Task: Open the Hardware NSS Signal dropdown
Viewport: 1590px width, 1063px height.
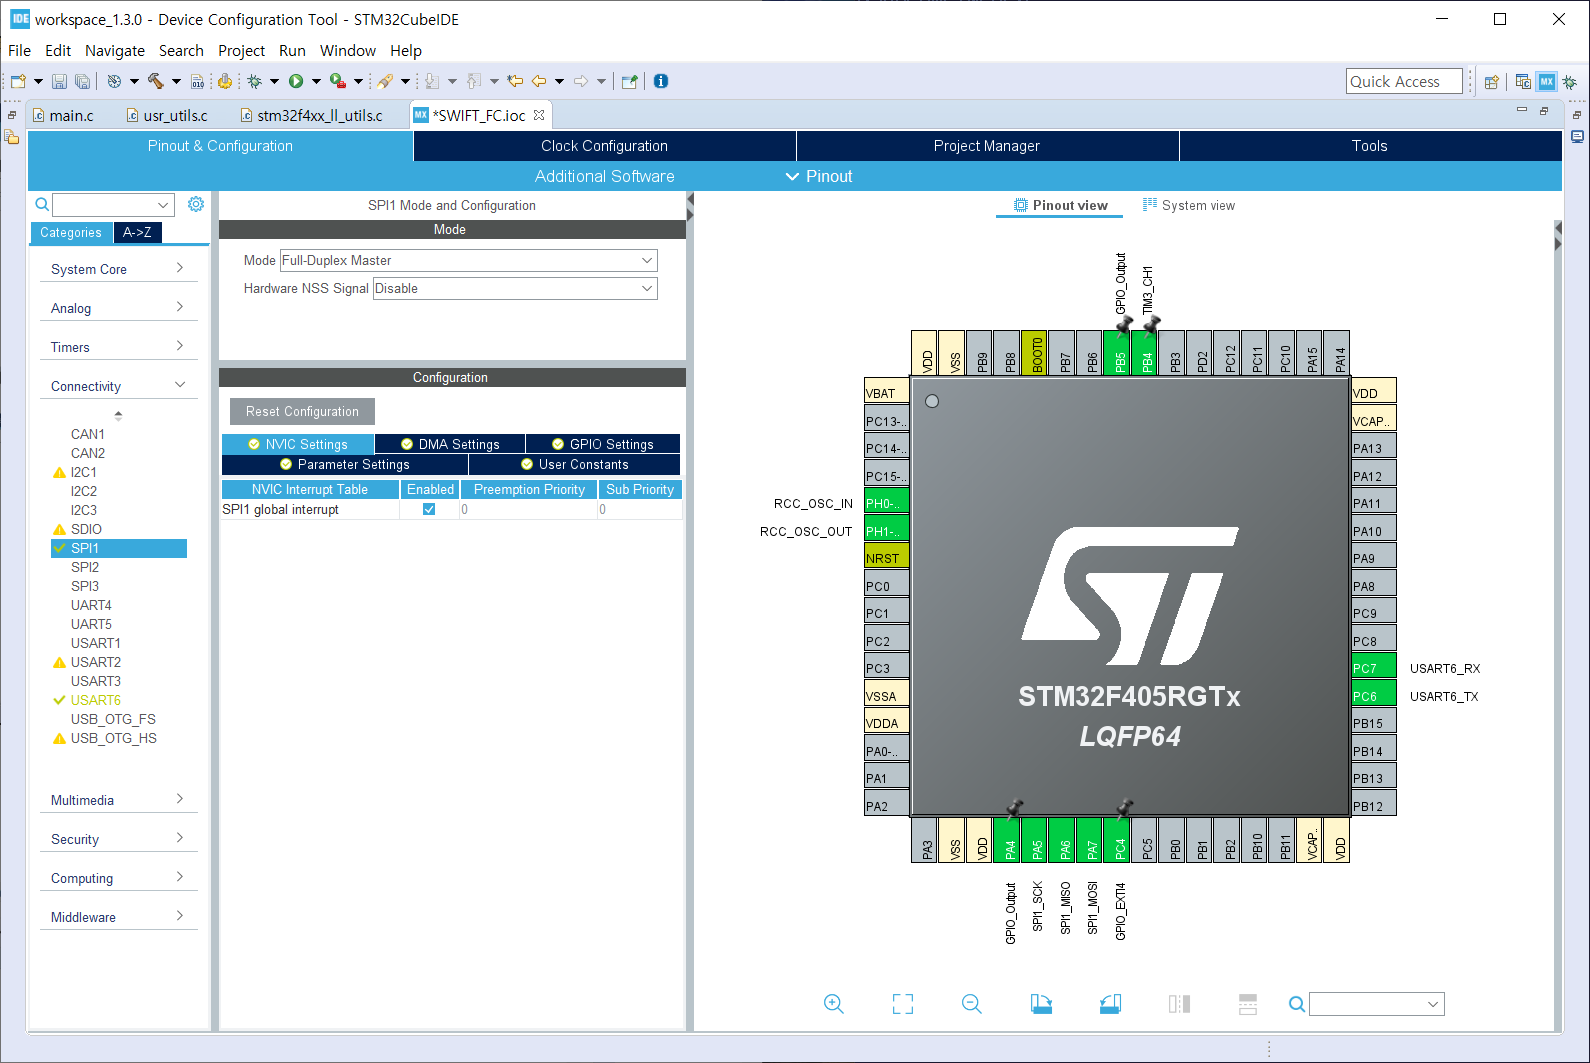Action: click(515, 288)
